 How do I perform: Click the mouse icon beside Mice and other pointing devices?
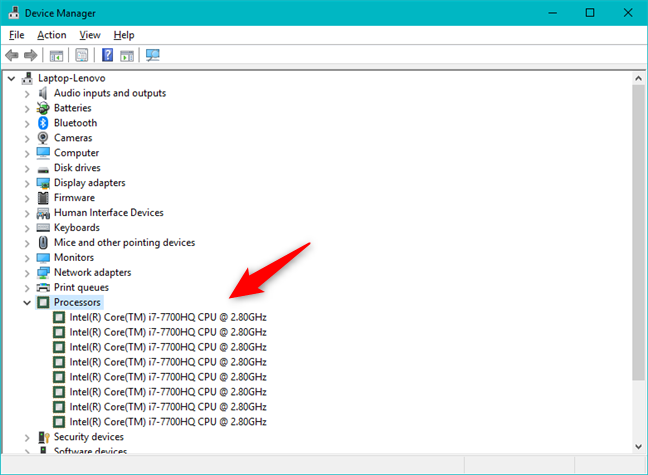click(x=43, y=243)
